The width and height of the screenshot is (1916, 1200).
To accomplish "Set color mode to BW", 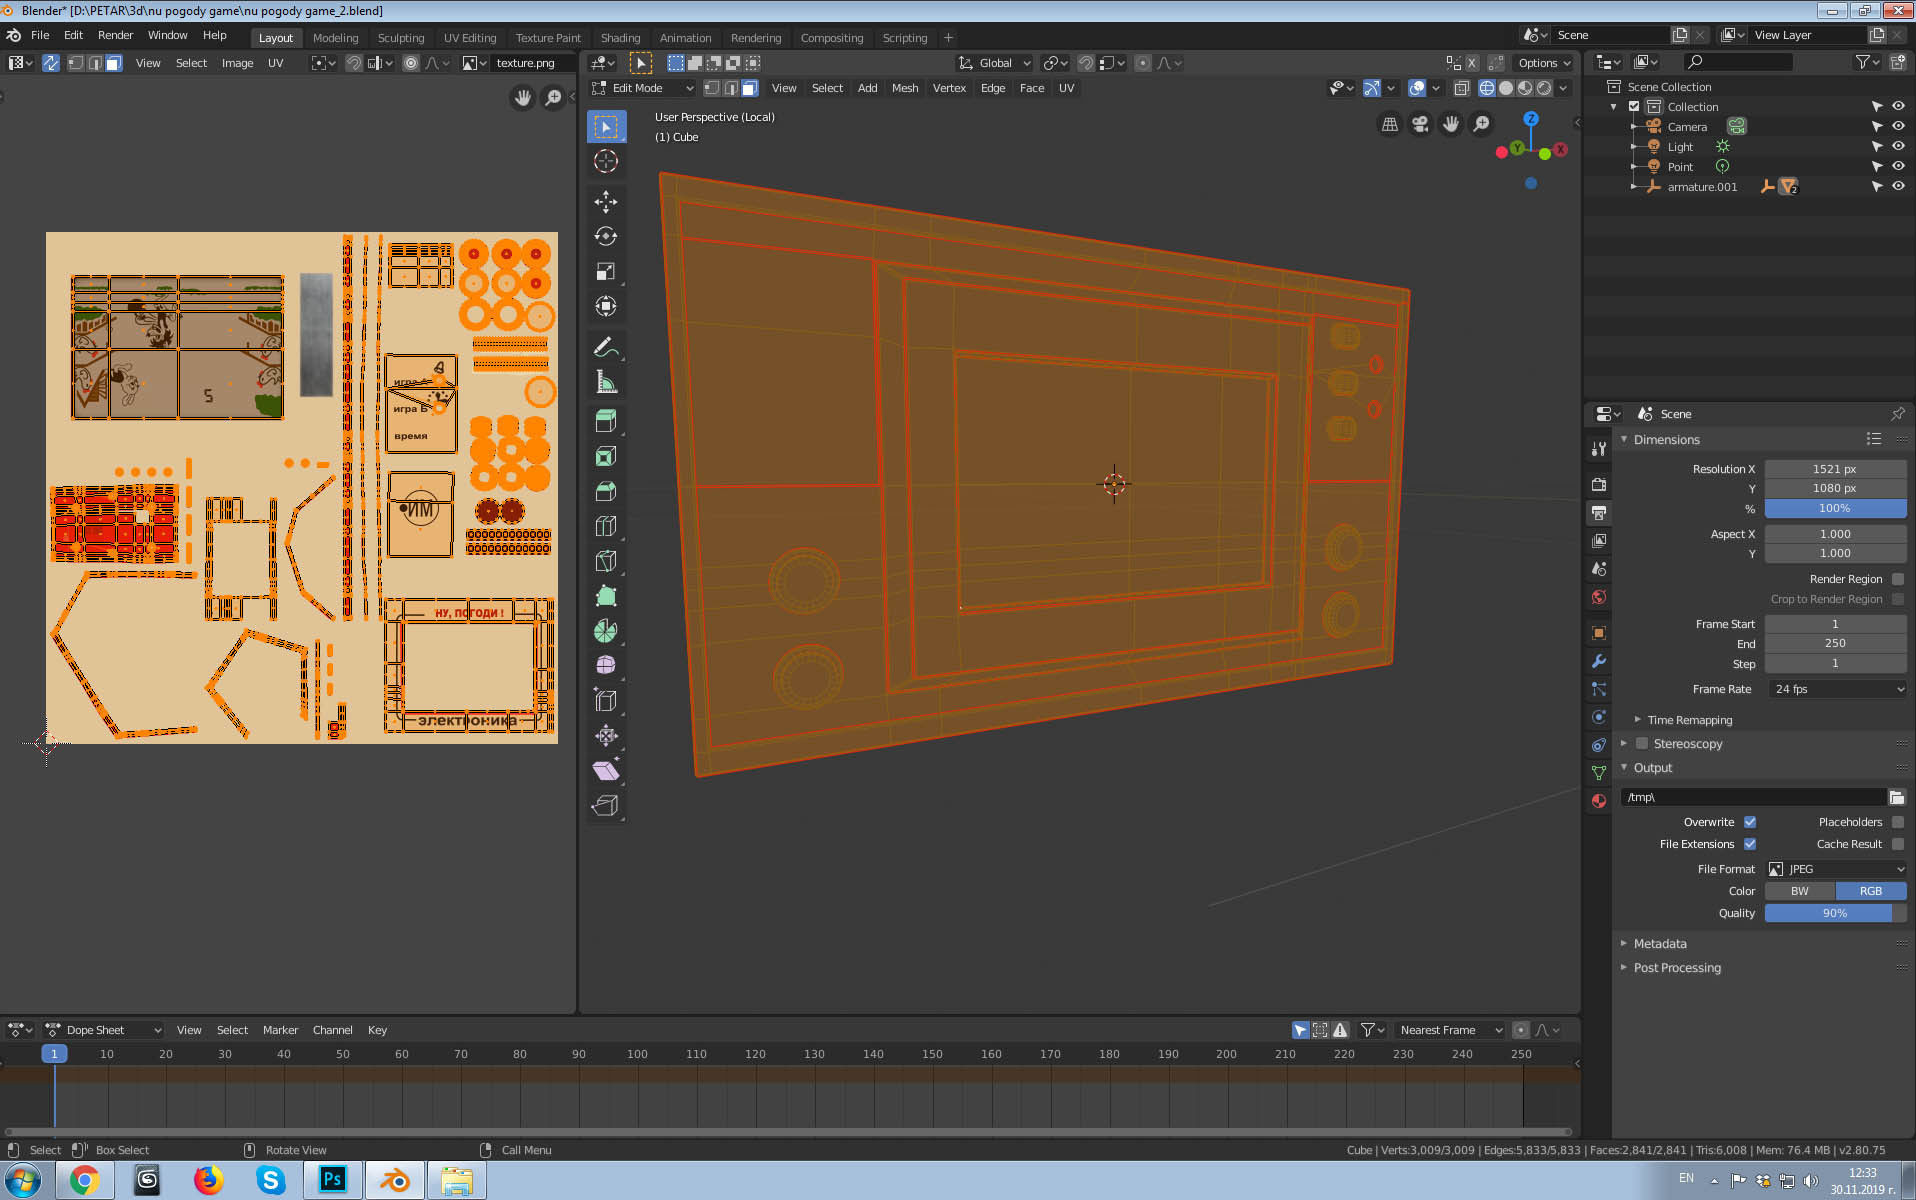I will click(1800, 891).
